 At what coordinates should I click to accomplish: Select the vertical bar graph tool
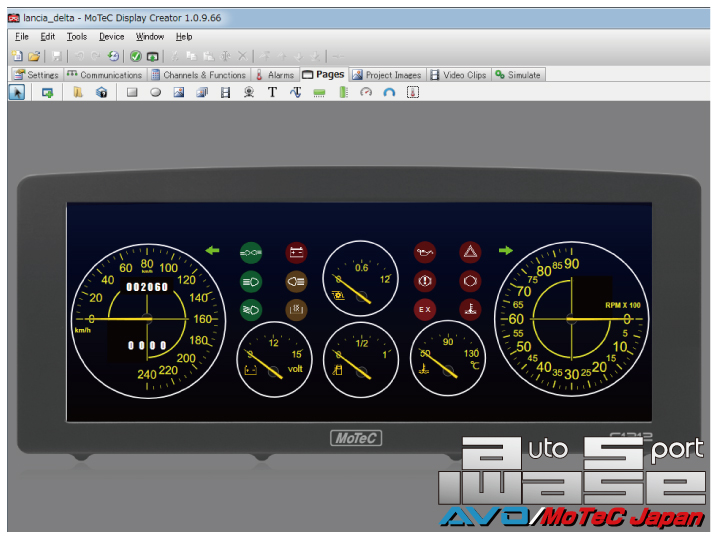point(343,92)
